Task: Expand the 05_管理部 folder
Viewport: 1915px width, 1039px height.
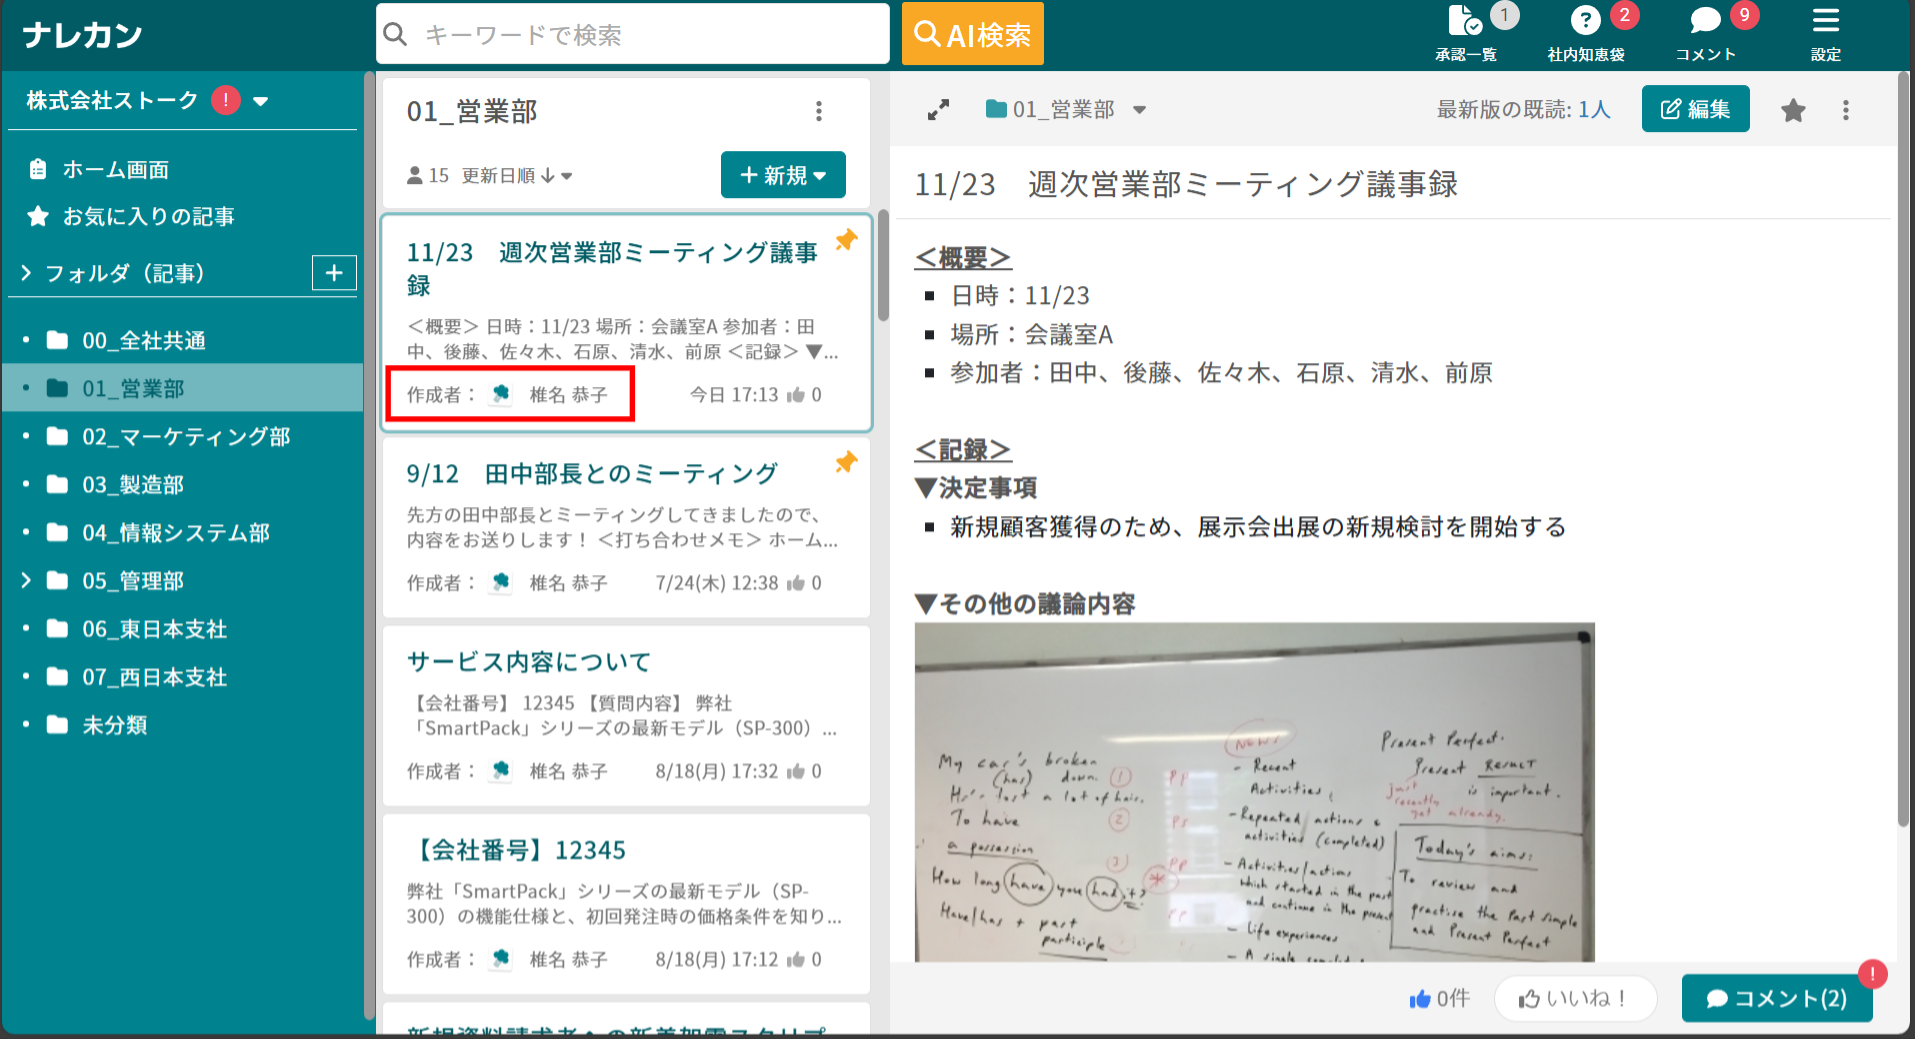Action: [x=26, y=581]
